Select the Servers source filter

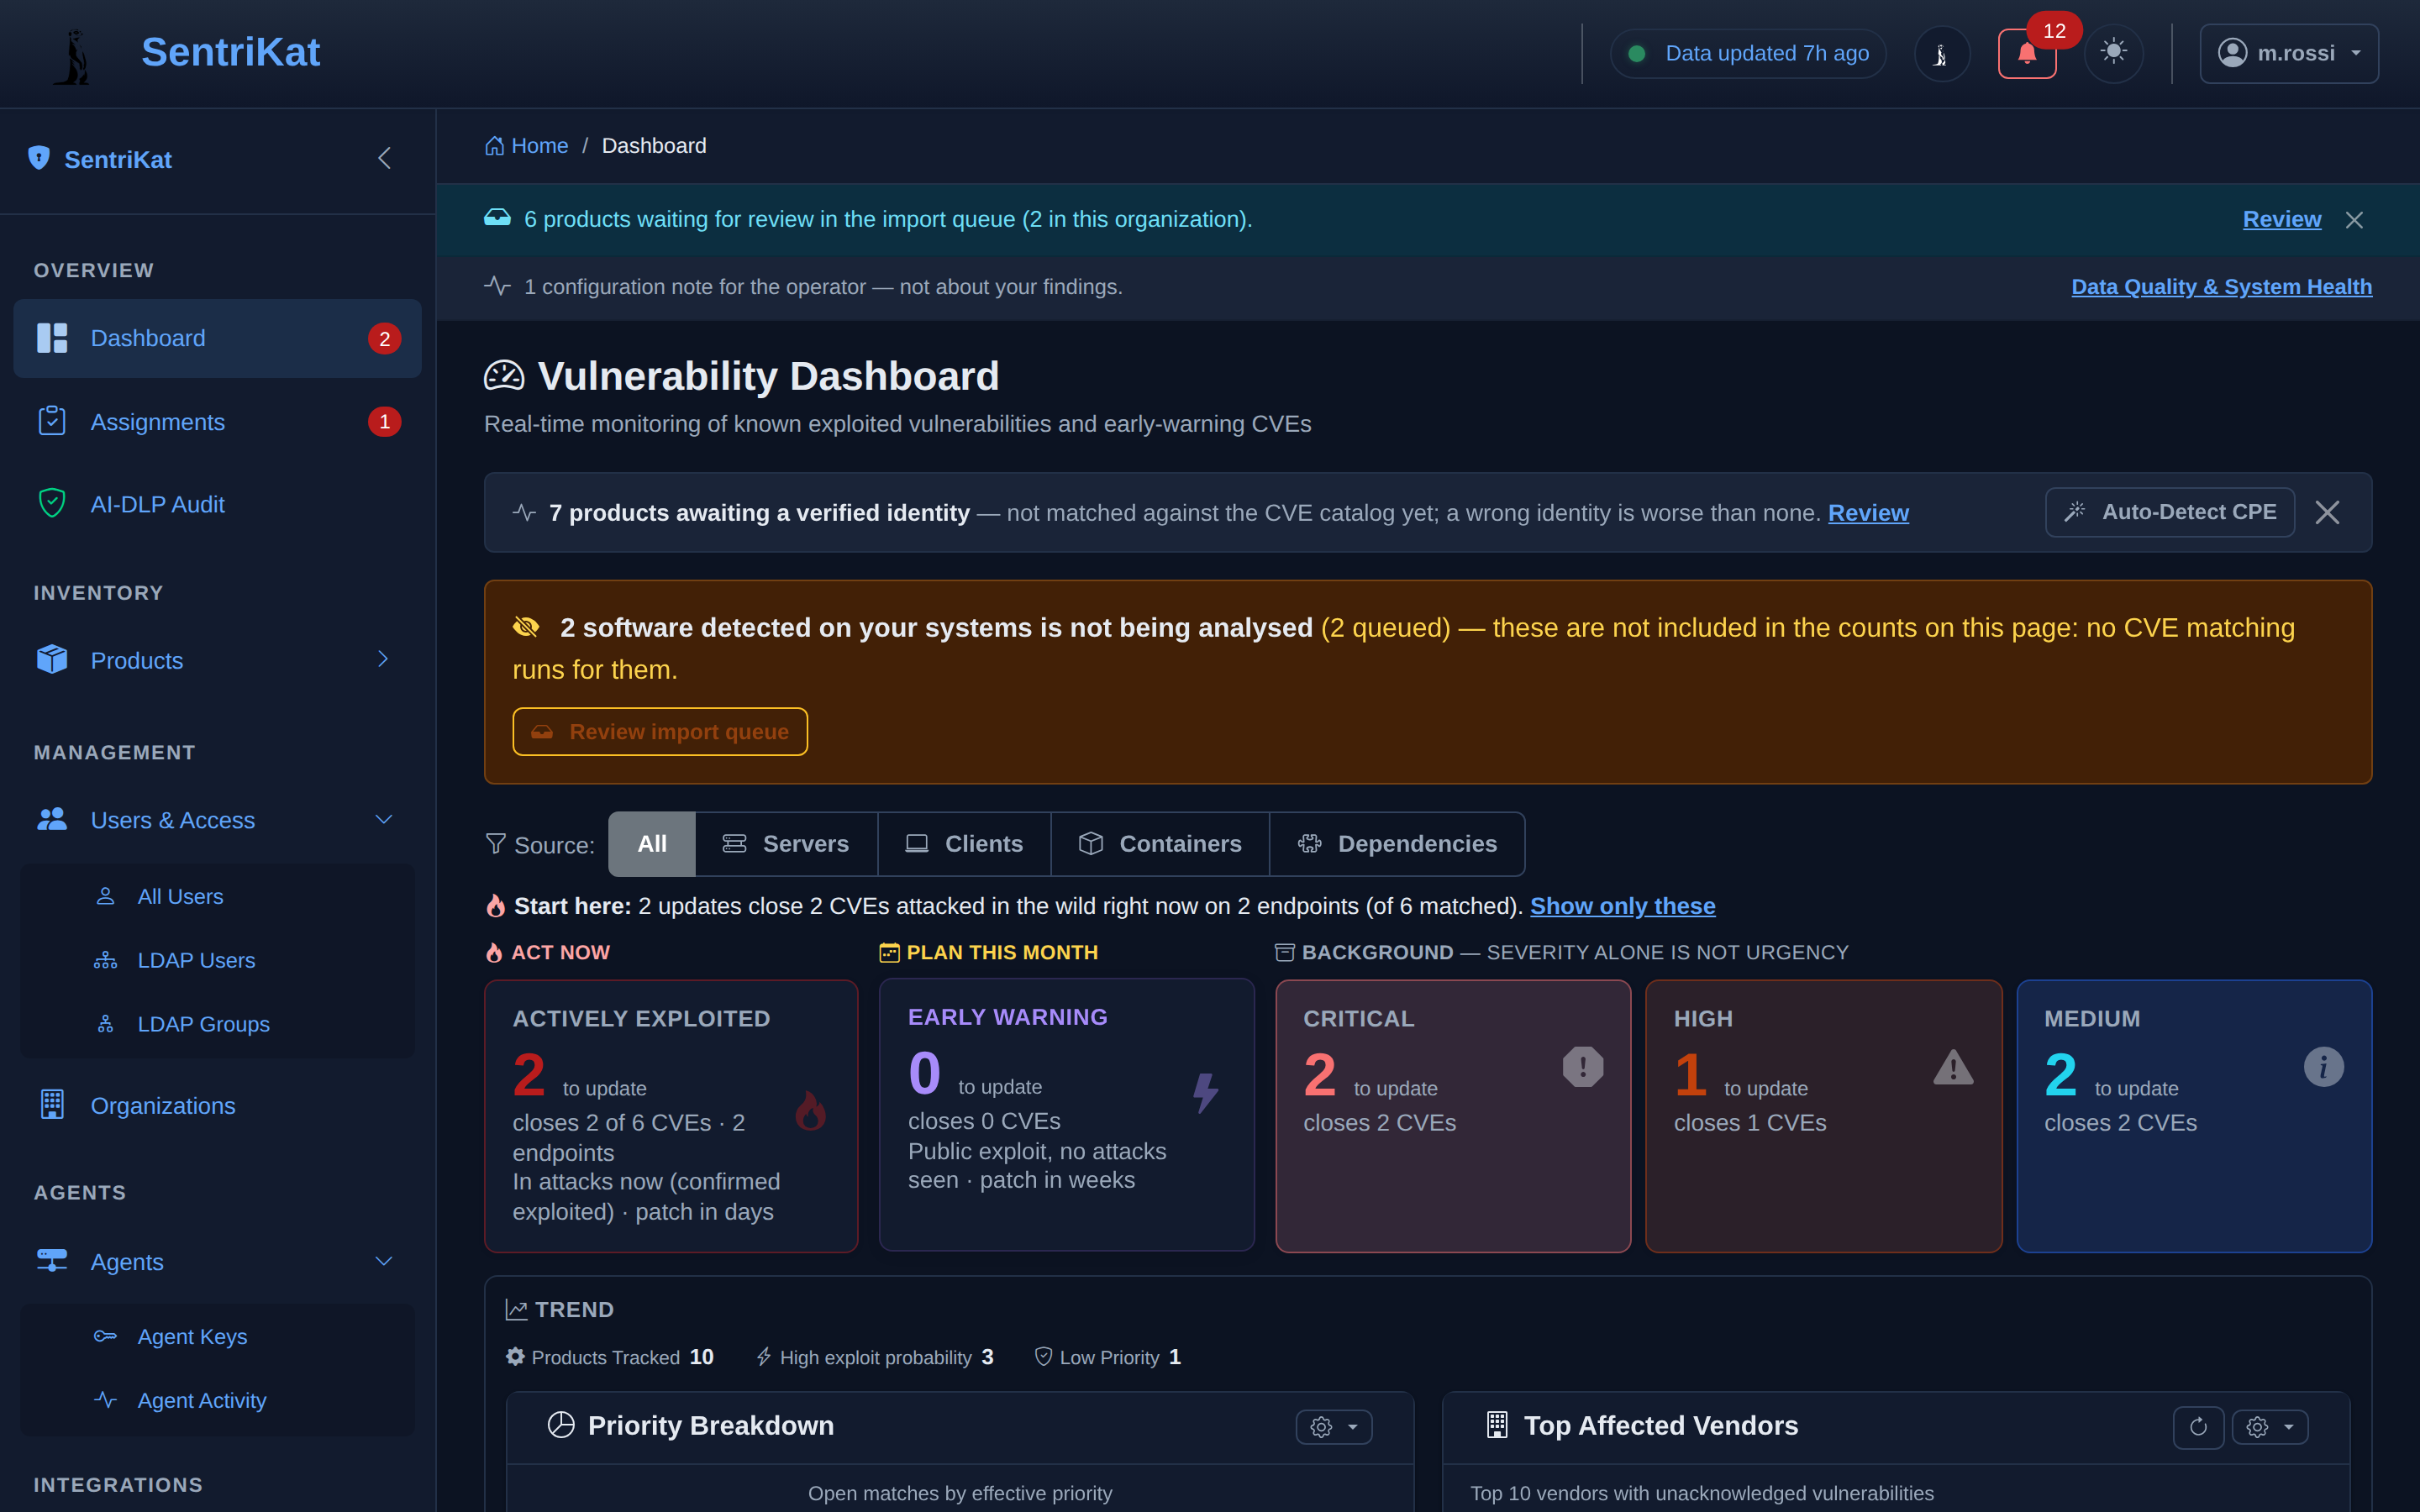[786, 844]
